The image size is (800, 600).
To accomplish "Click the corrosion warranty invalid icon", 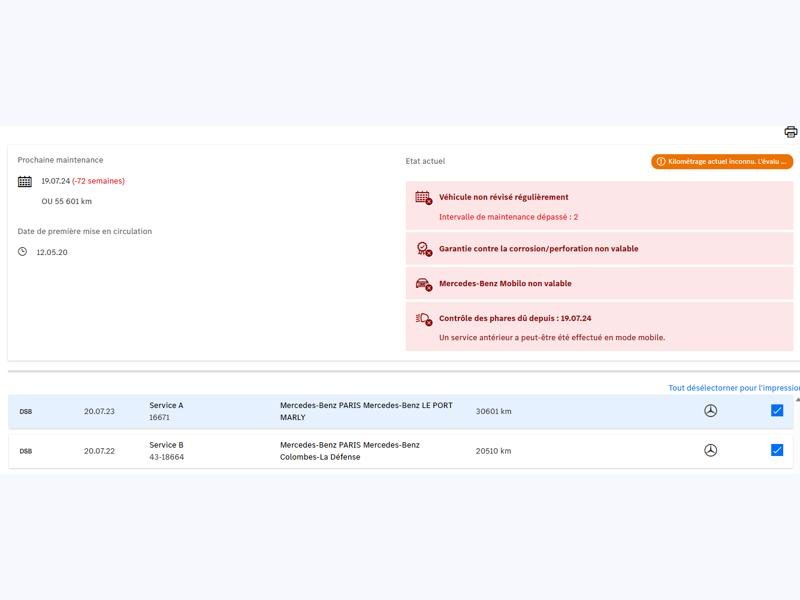I will pyautogui.click(x=423, y=249).
